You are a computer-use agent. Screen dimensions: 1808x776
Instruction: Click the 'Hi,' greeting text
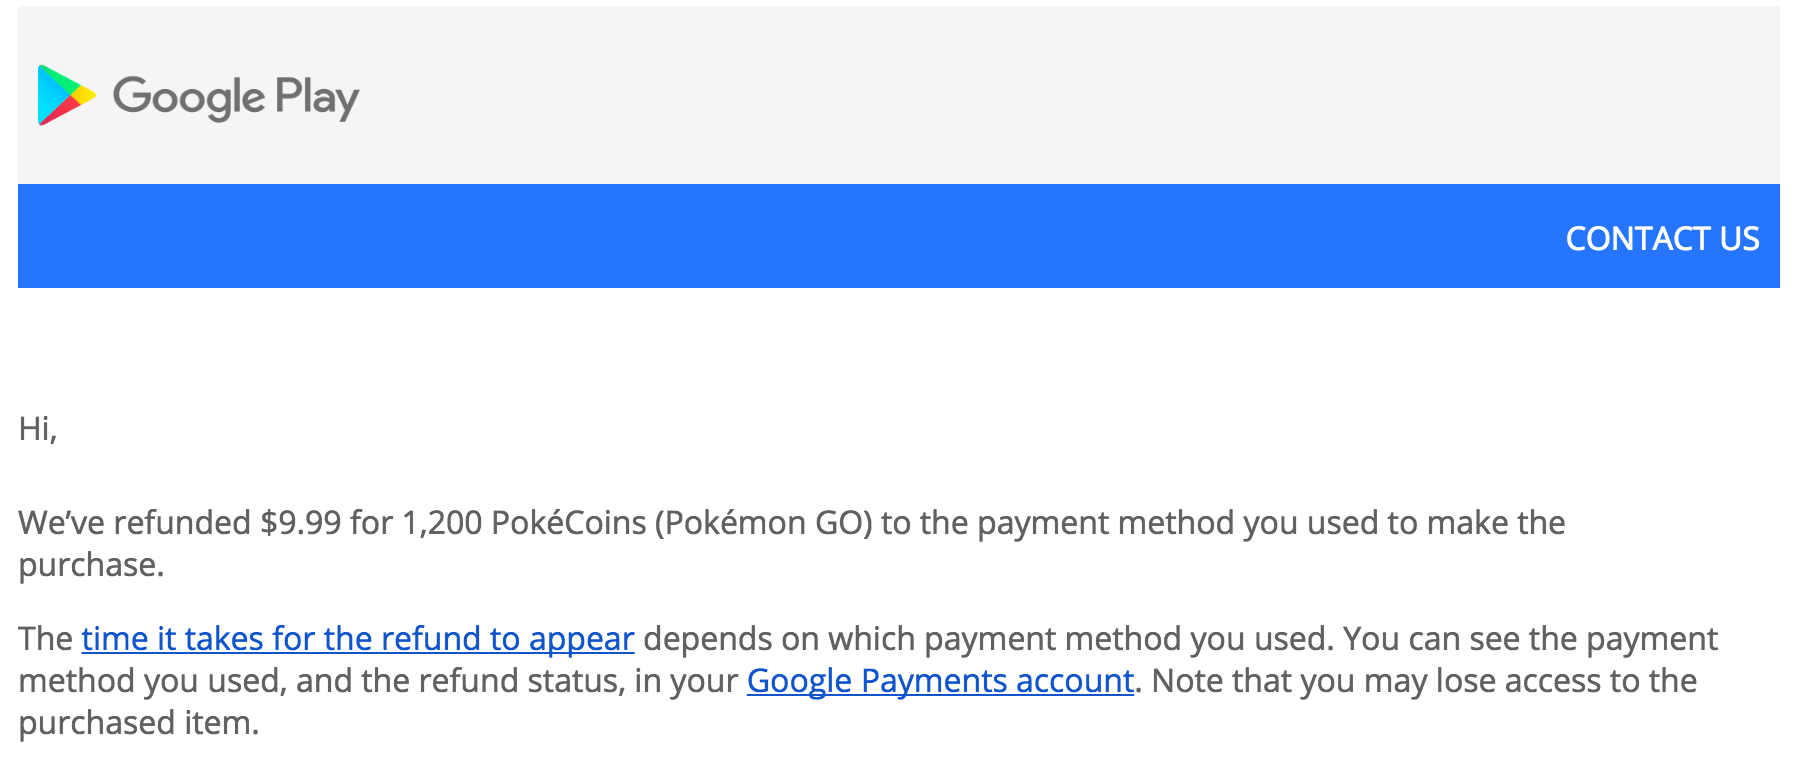coord(38,429)
